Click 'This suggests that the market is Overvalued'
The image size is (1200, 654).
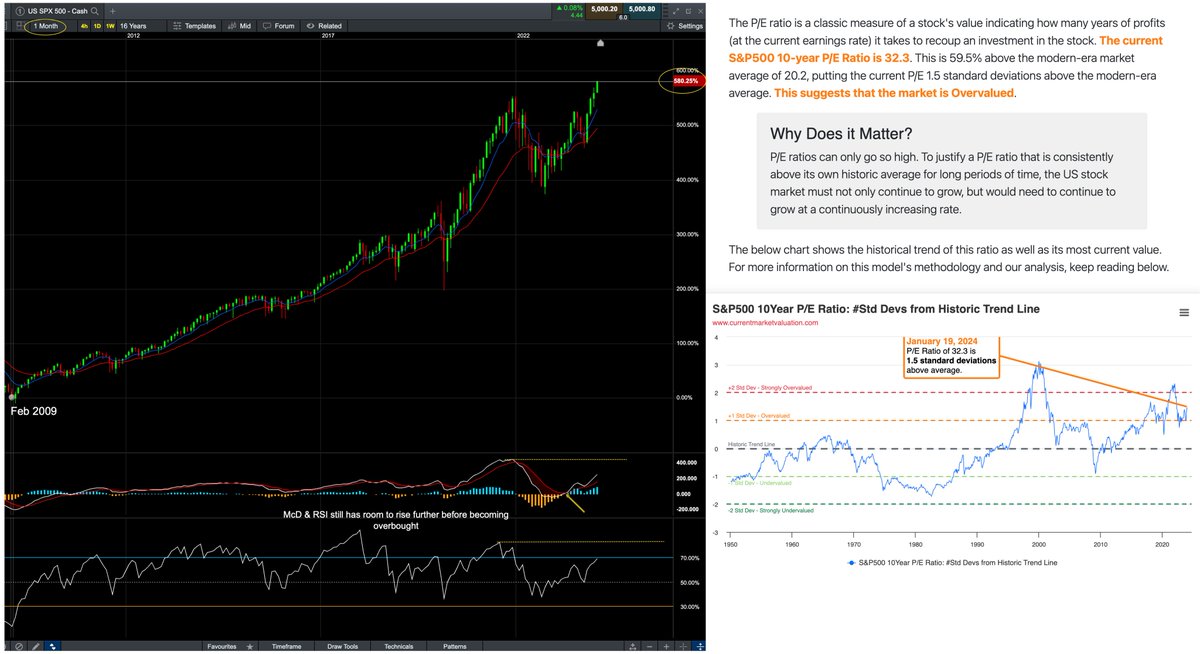(894, 93)
